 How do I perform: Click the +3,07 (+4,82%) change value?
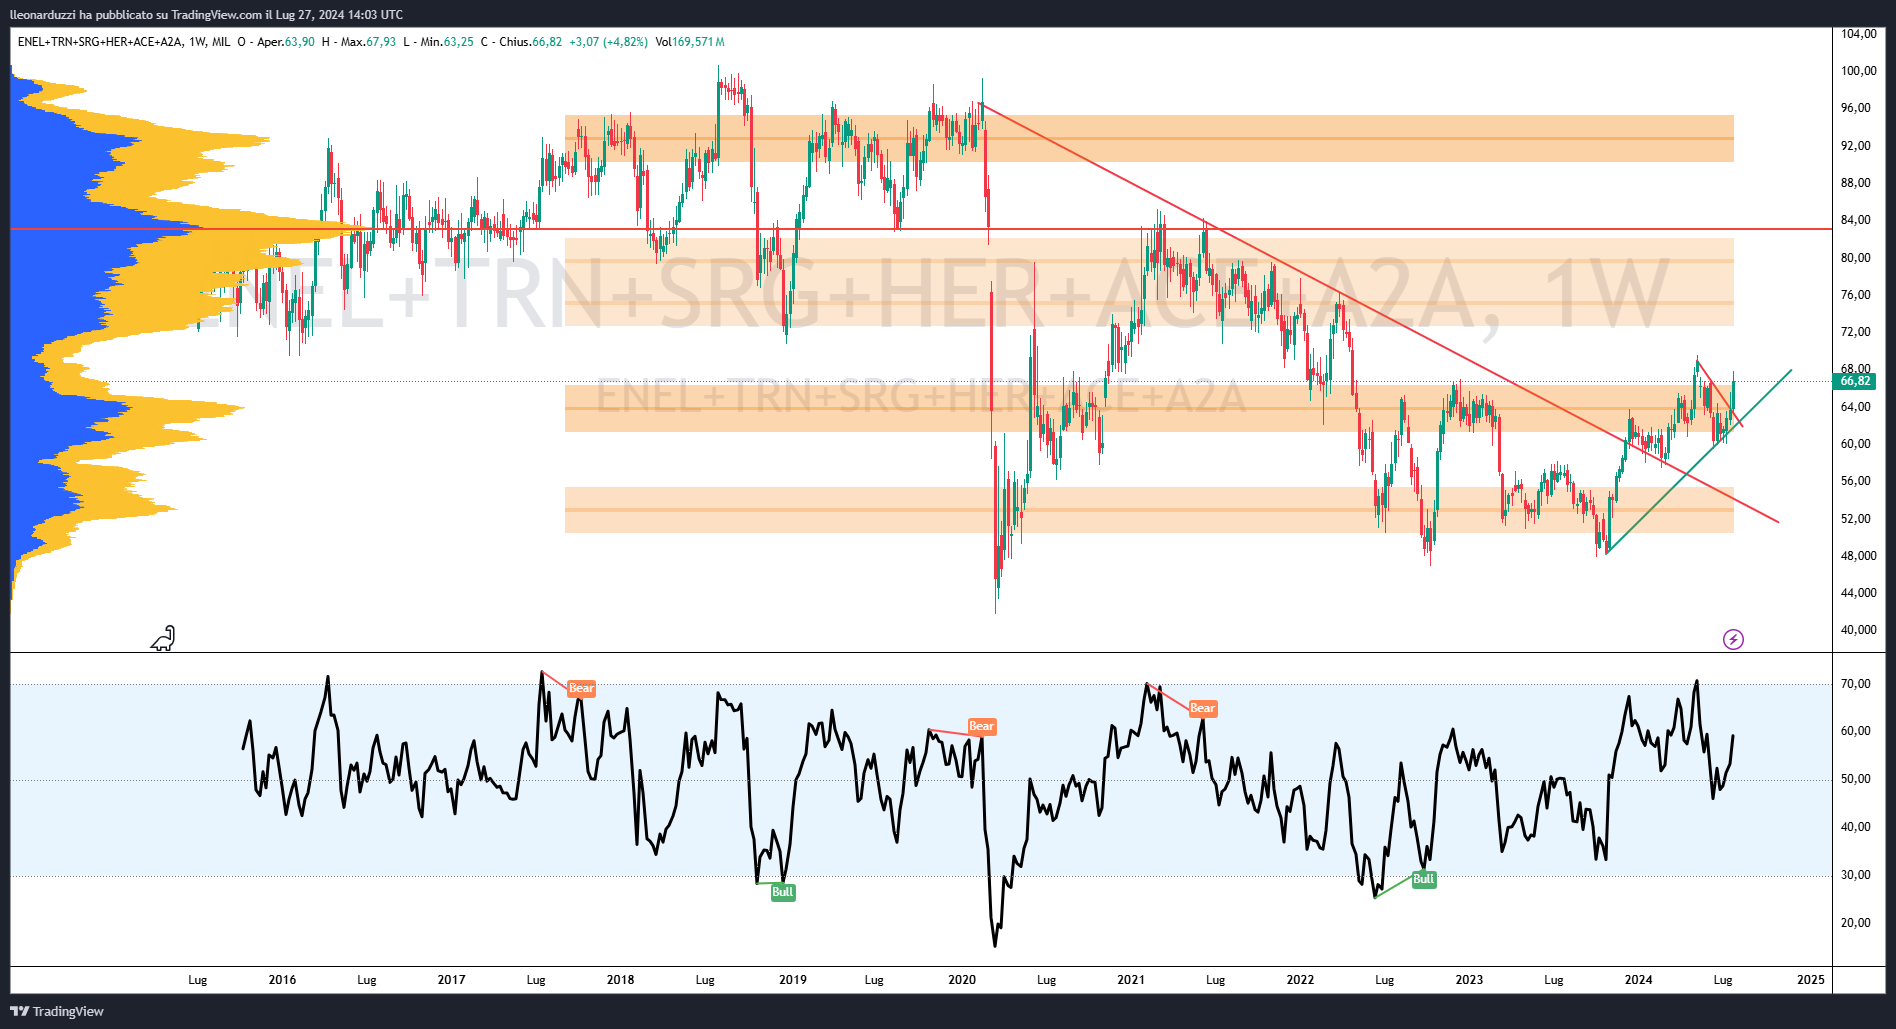point(608,42)
